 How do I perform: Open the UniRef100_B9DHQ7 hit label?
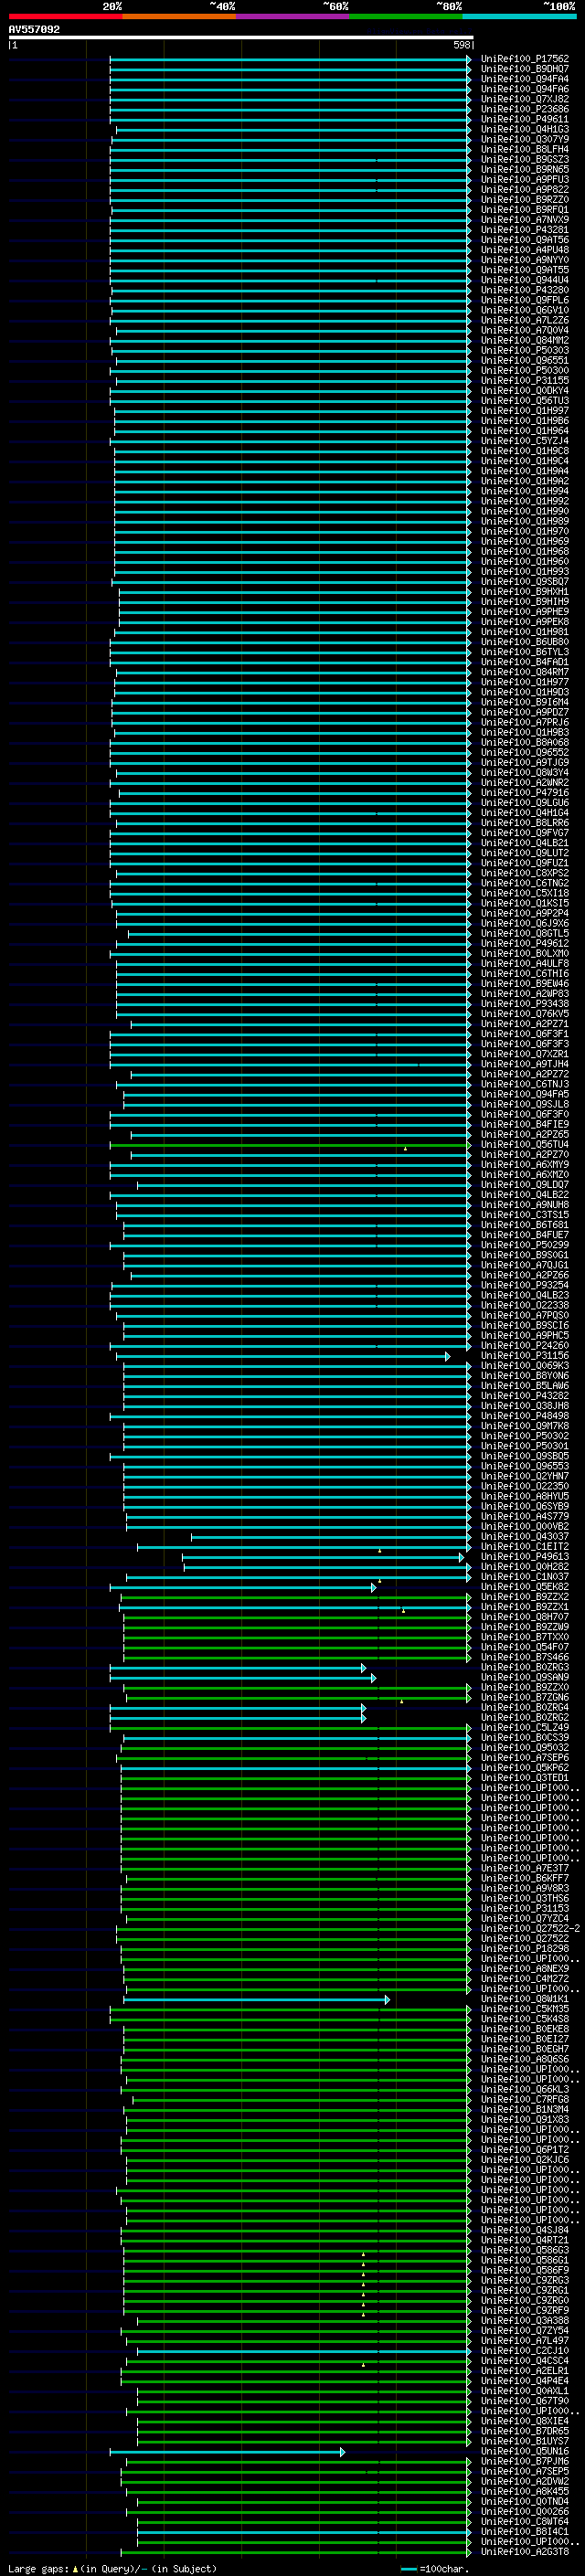[524, 69]
